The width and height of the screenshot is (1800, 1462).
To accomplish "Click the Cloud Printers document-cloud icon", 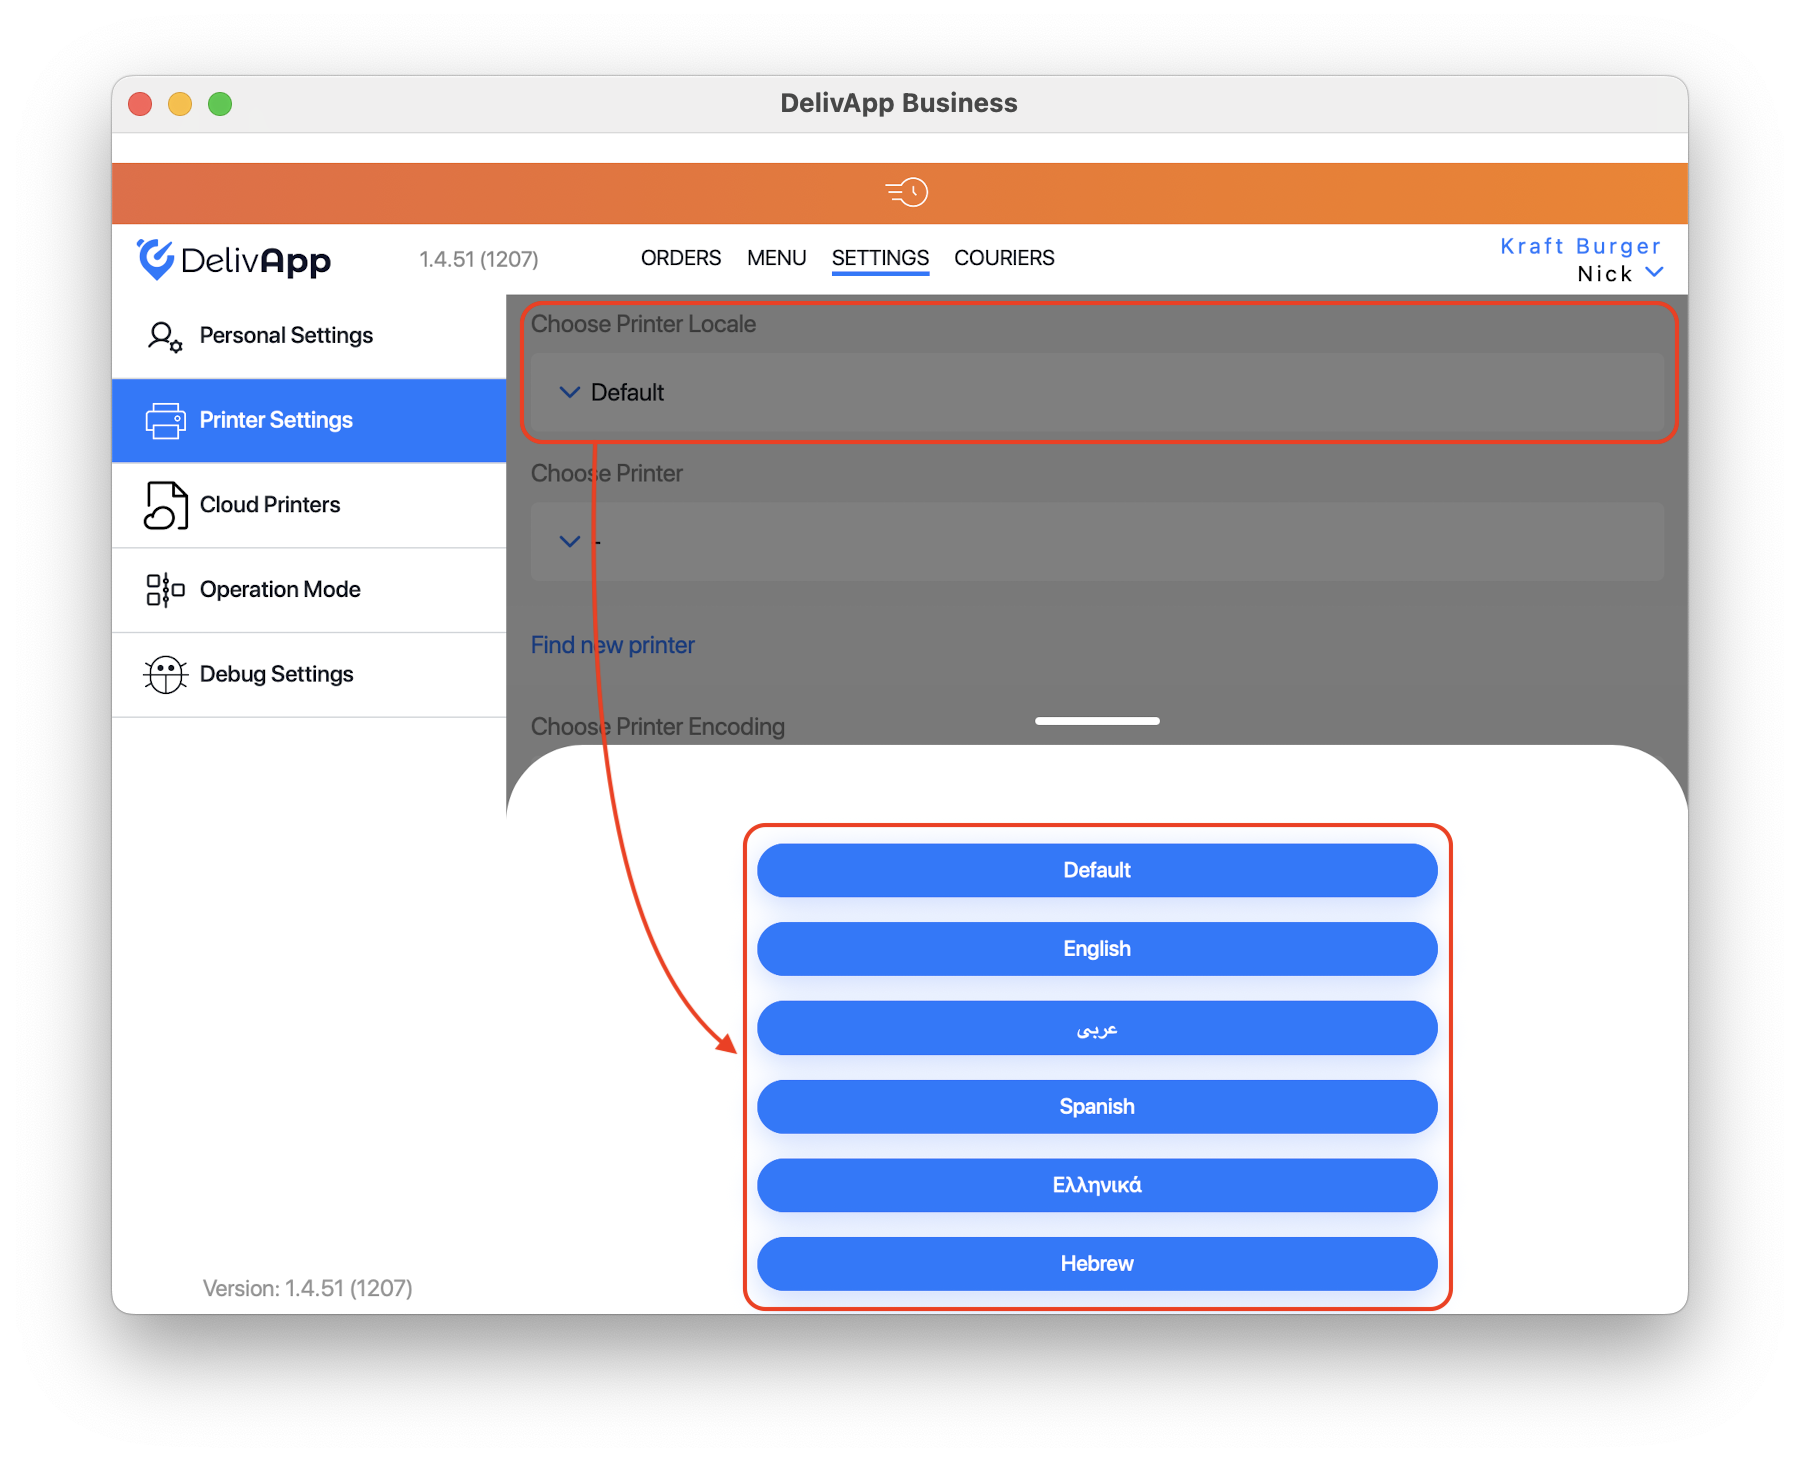I will click(x=165, y=505).
